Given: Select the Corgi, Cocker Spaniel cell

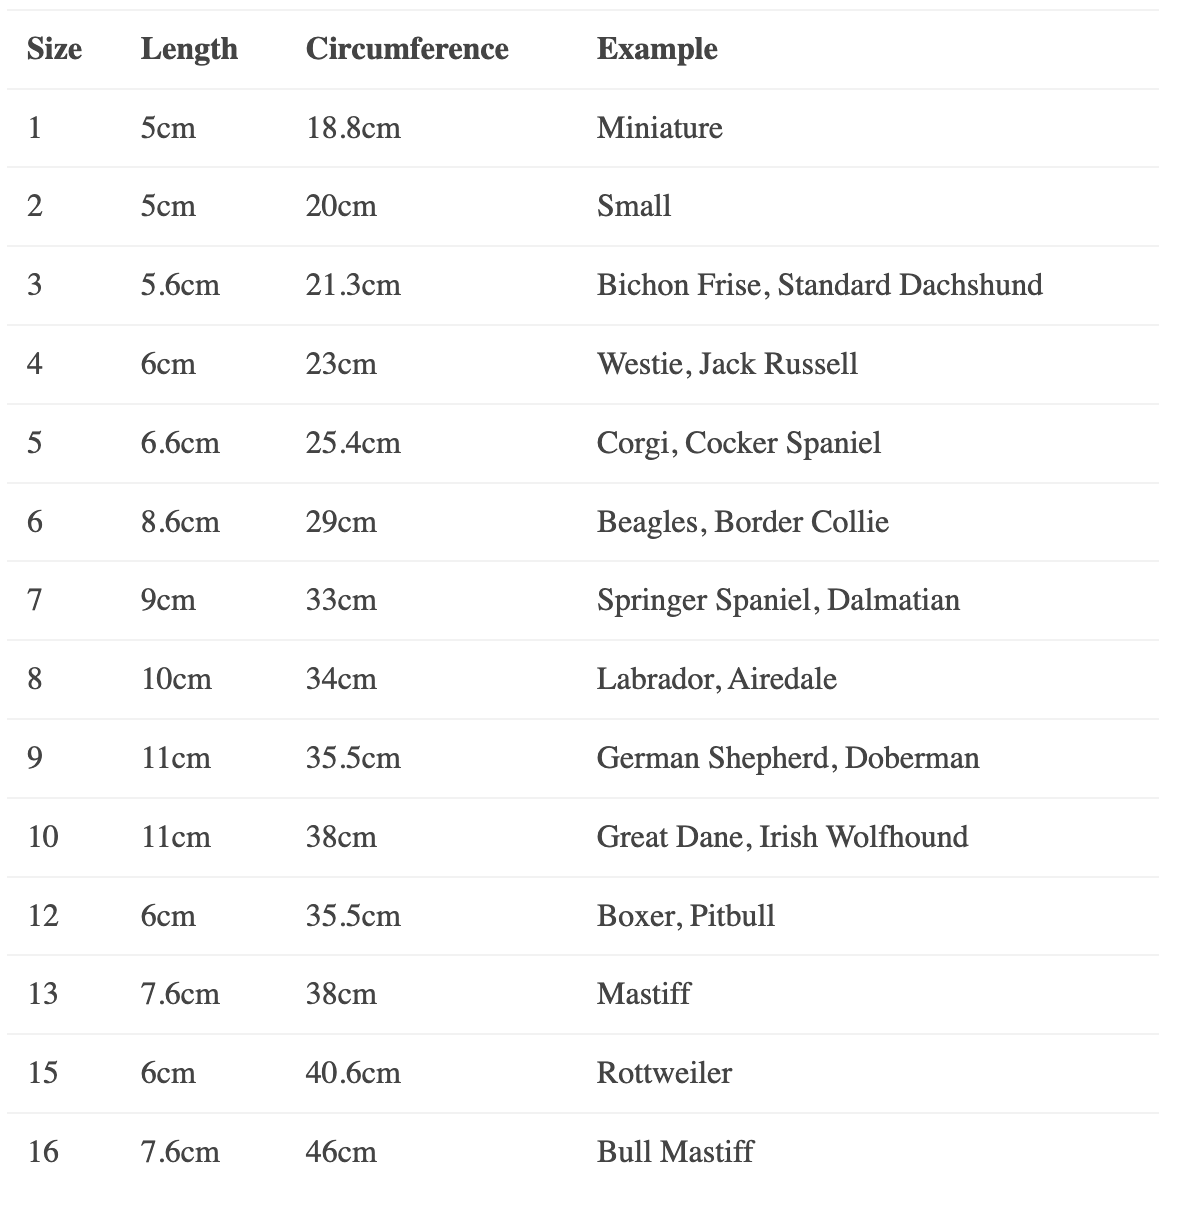Looking at the screenshot, I should pyautogui.click(x=738, y=442).
